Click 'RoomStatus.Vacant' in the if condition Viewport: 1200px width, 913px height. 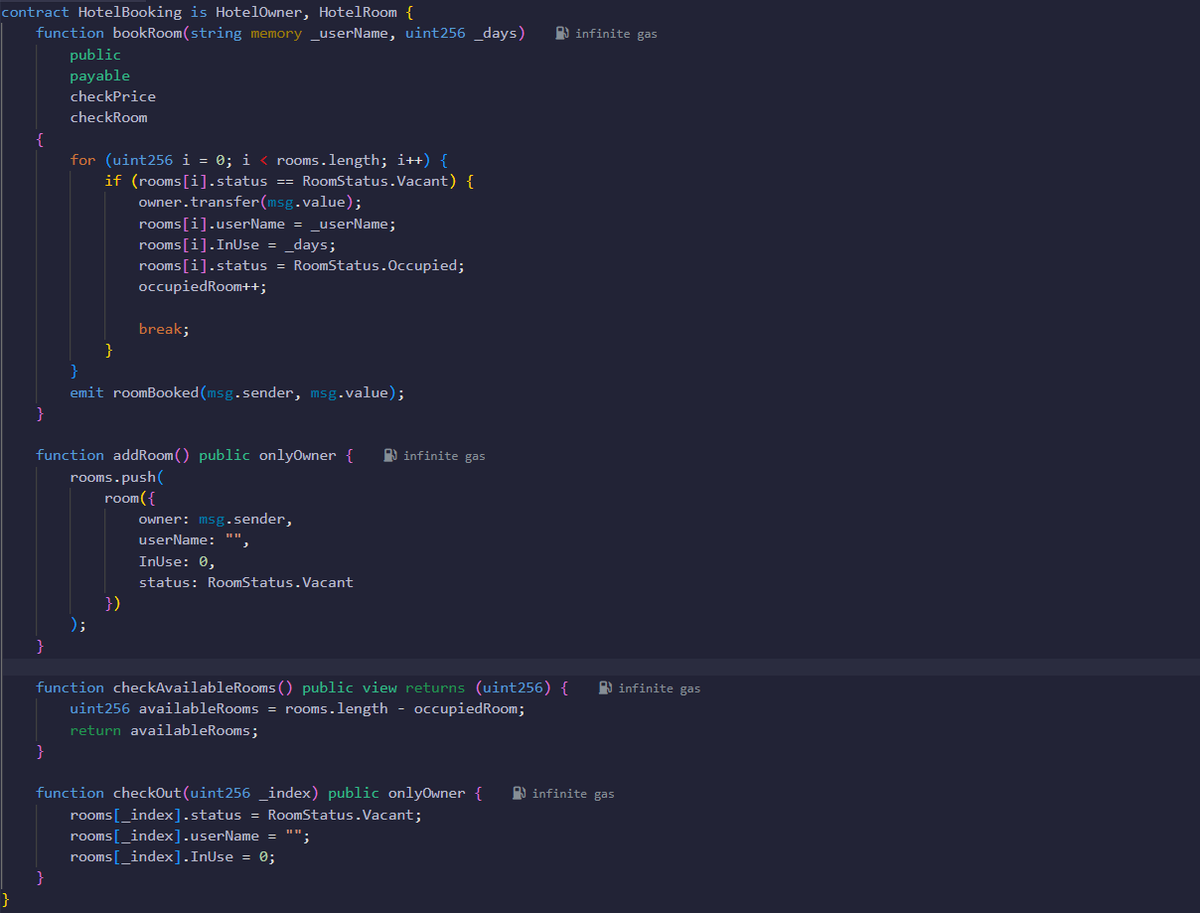point(375,181)
